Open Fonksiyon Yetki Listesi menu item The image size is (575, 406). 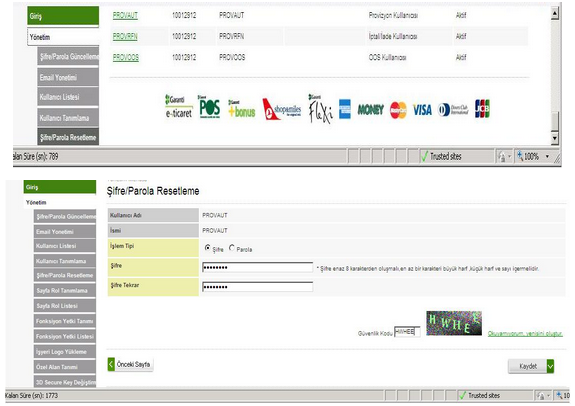point(65,336)
